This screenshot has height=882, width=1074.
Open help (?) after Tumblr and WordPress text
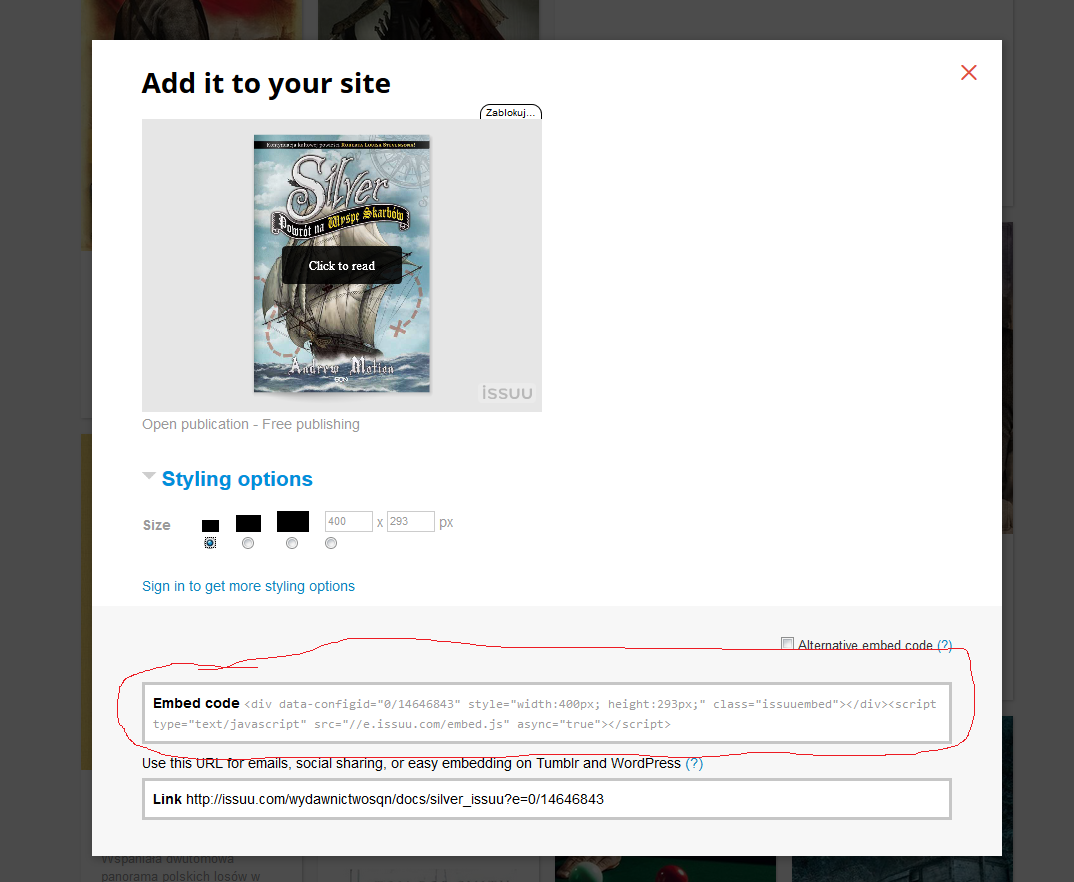coord(694,764)
